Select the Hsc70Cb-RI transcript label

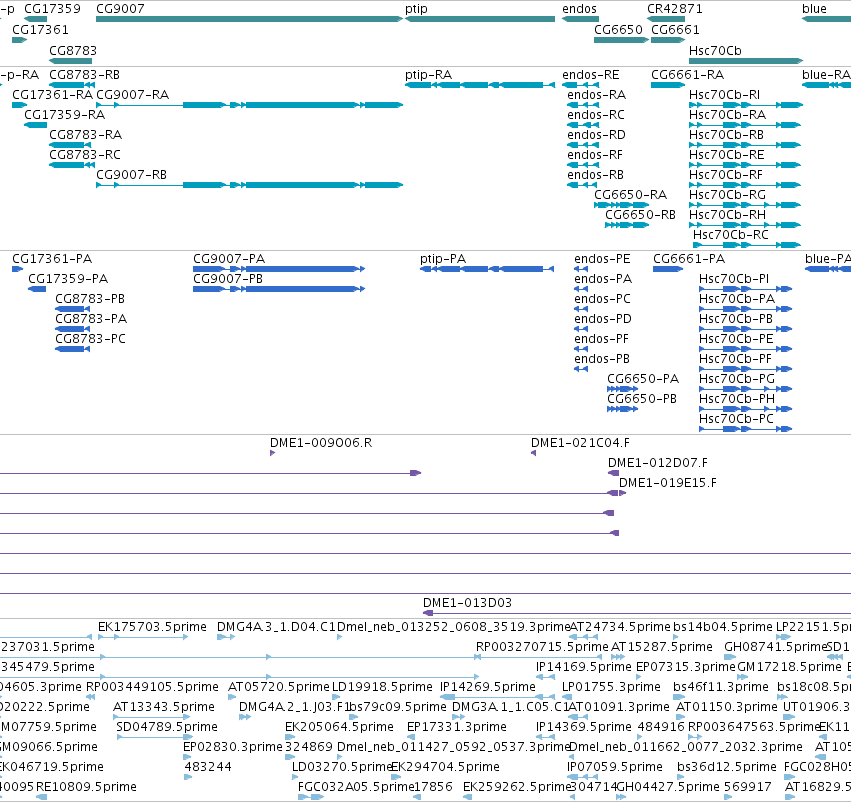724,94
